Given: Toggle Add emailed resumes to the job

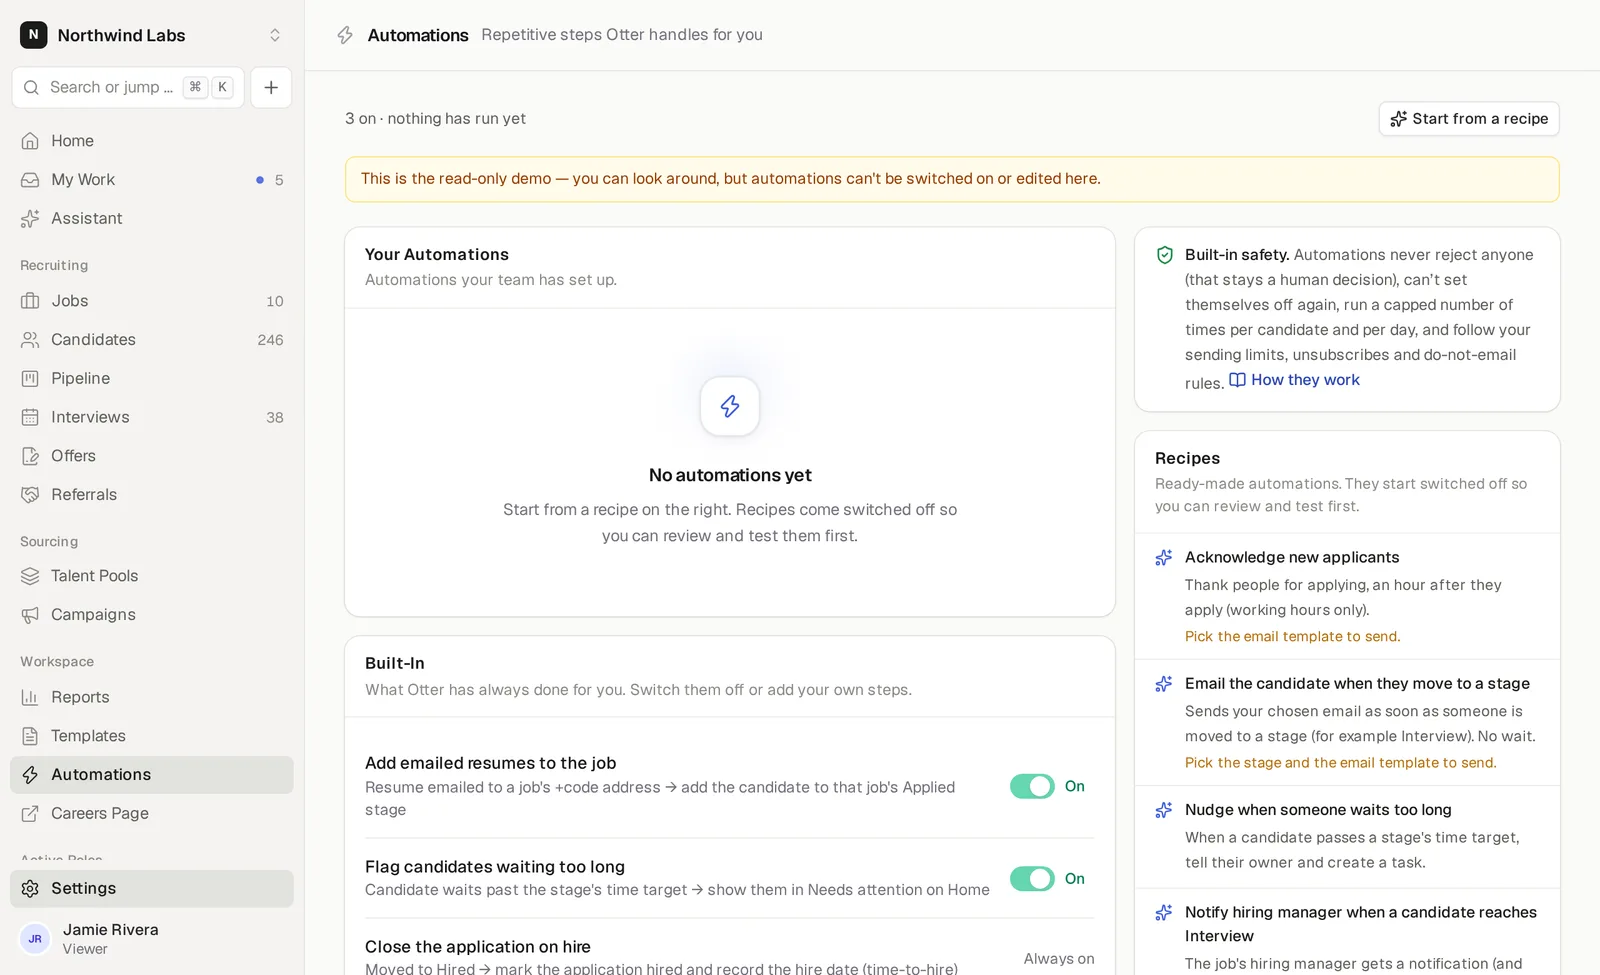Looking at the screenshot, I should click(1032, 787).
